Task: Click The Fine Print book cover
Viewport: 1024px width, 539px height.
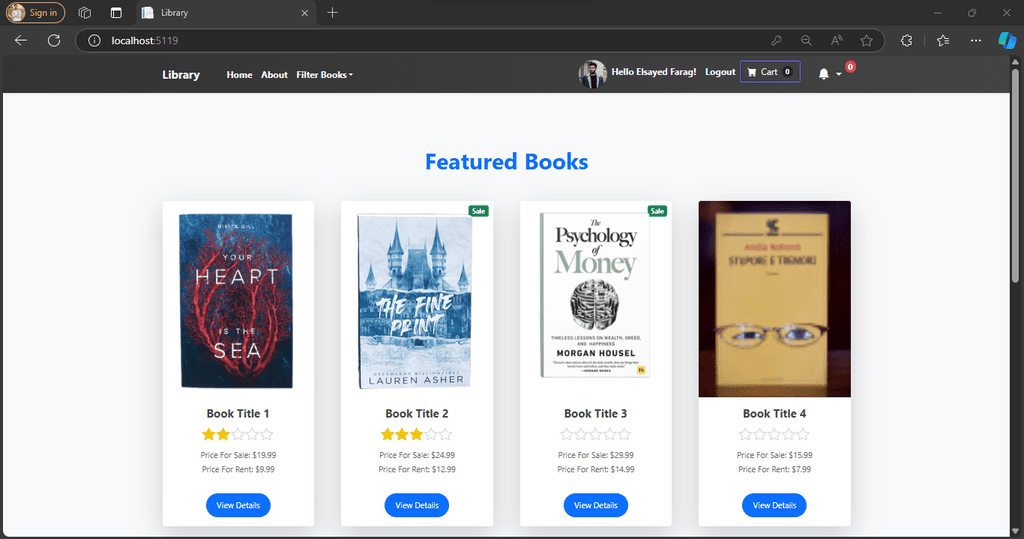Action: coord(415,301)
